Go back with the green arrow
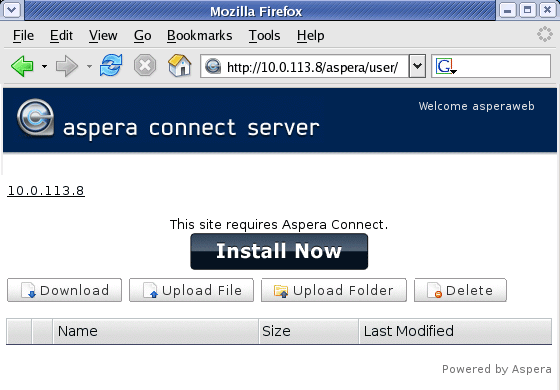560x390 pixels. [22, 66]
